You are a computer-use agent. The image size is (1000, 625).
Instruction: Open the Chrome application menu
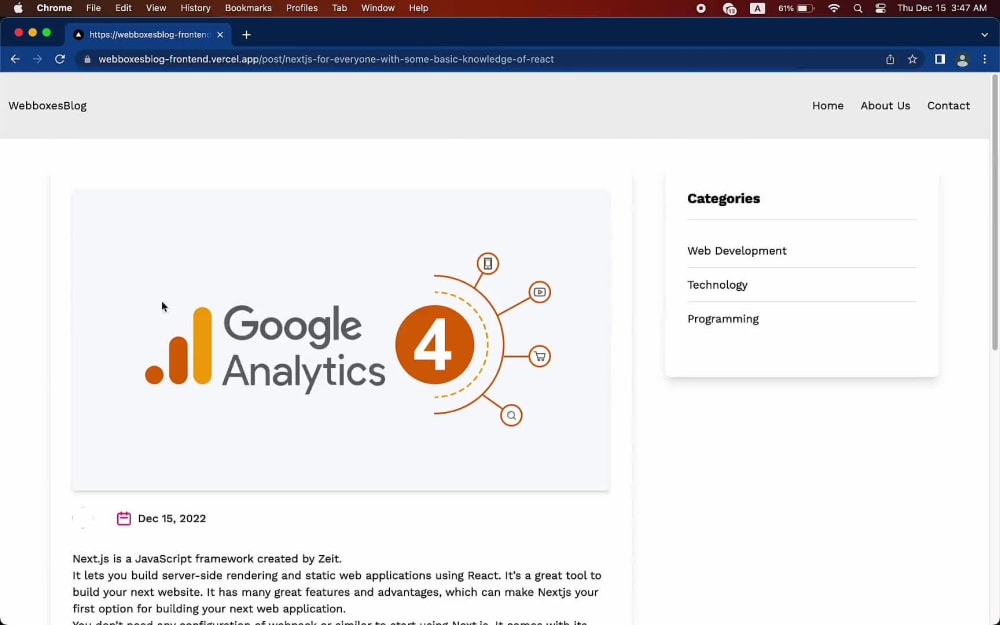click(x=54, y=8)
